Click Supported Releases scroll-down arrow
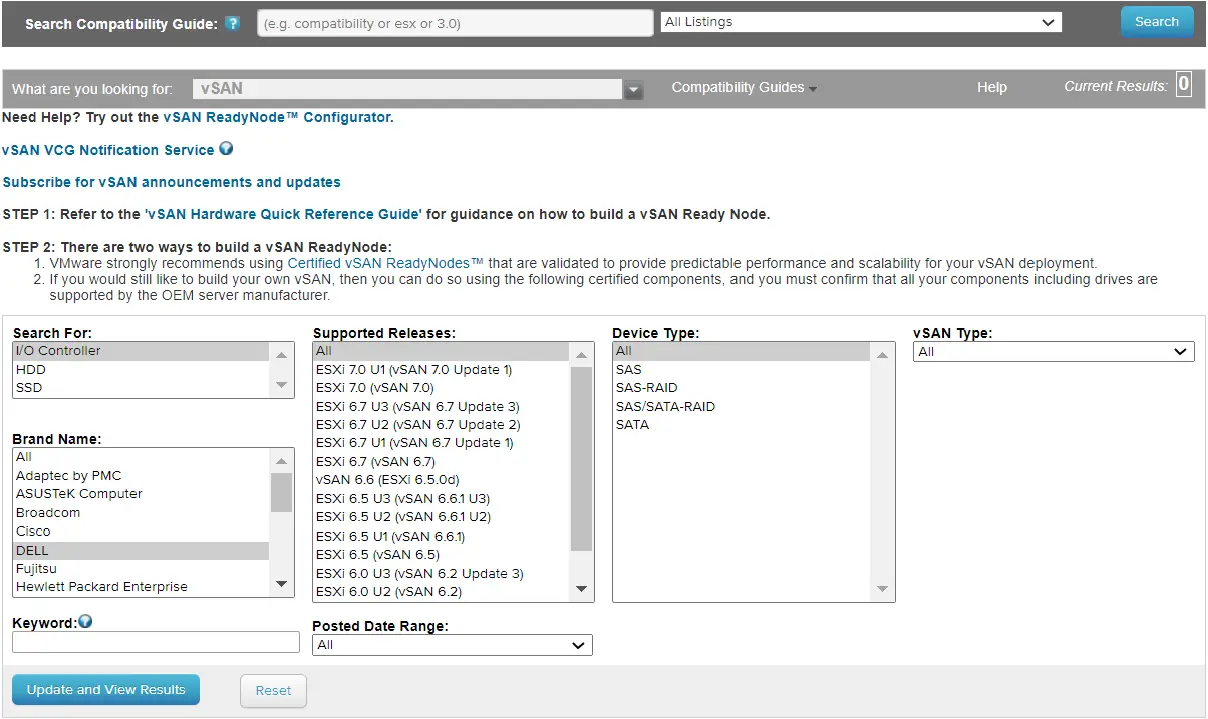This screenshot has height=719, width=1208. [x=582, y=589]
